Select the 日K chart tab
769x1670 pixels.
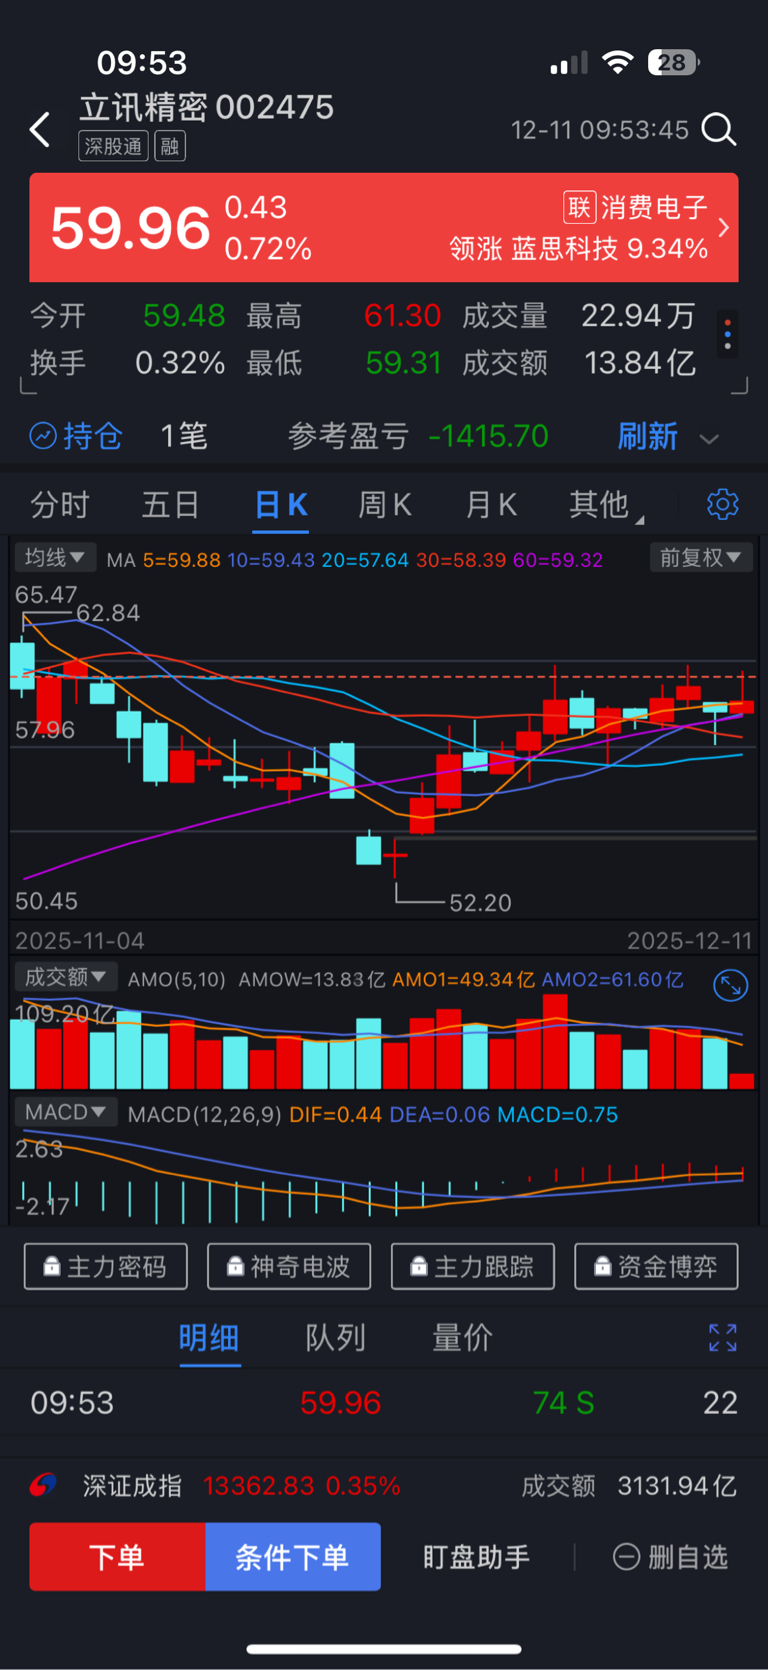(x=281, y=505)
